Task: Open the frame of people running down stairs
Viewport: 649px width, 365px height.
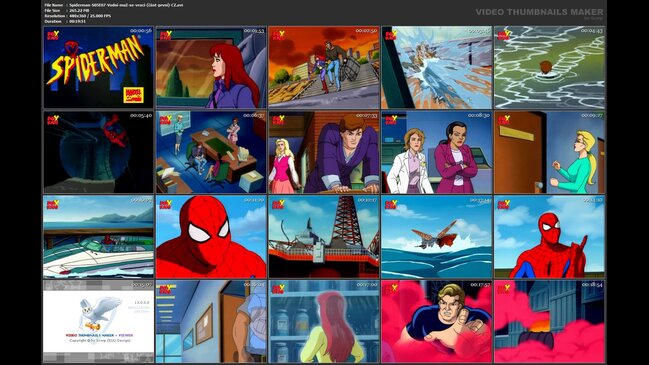Action: pos(324,67)
